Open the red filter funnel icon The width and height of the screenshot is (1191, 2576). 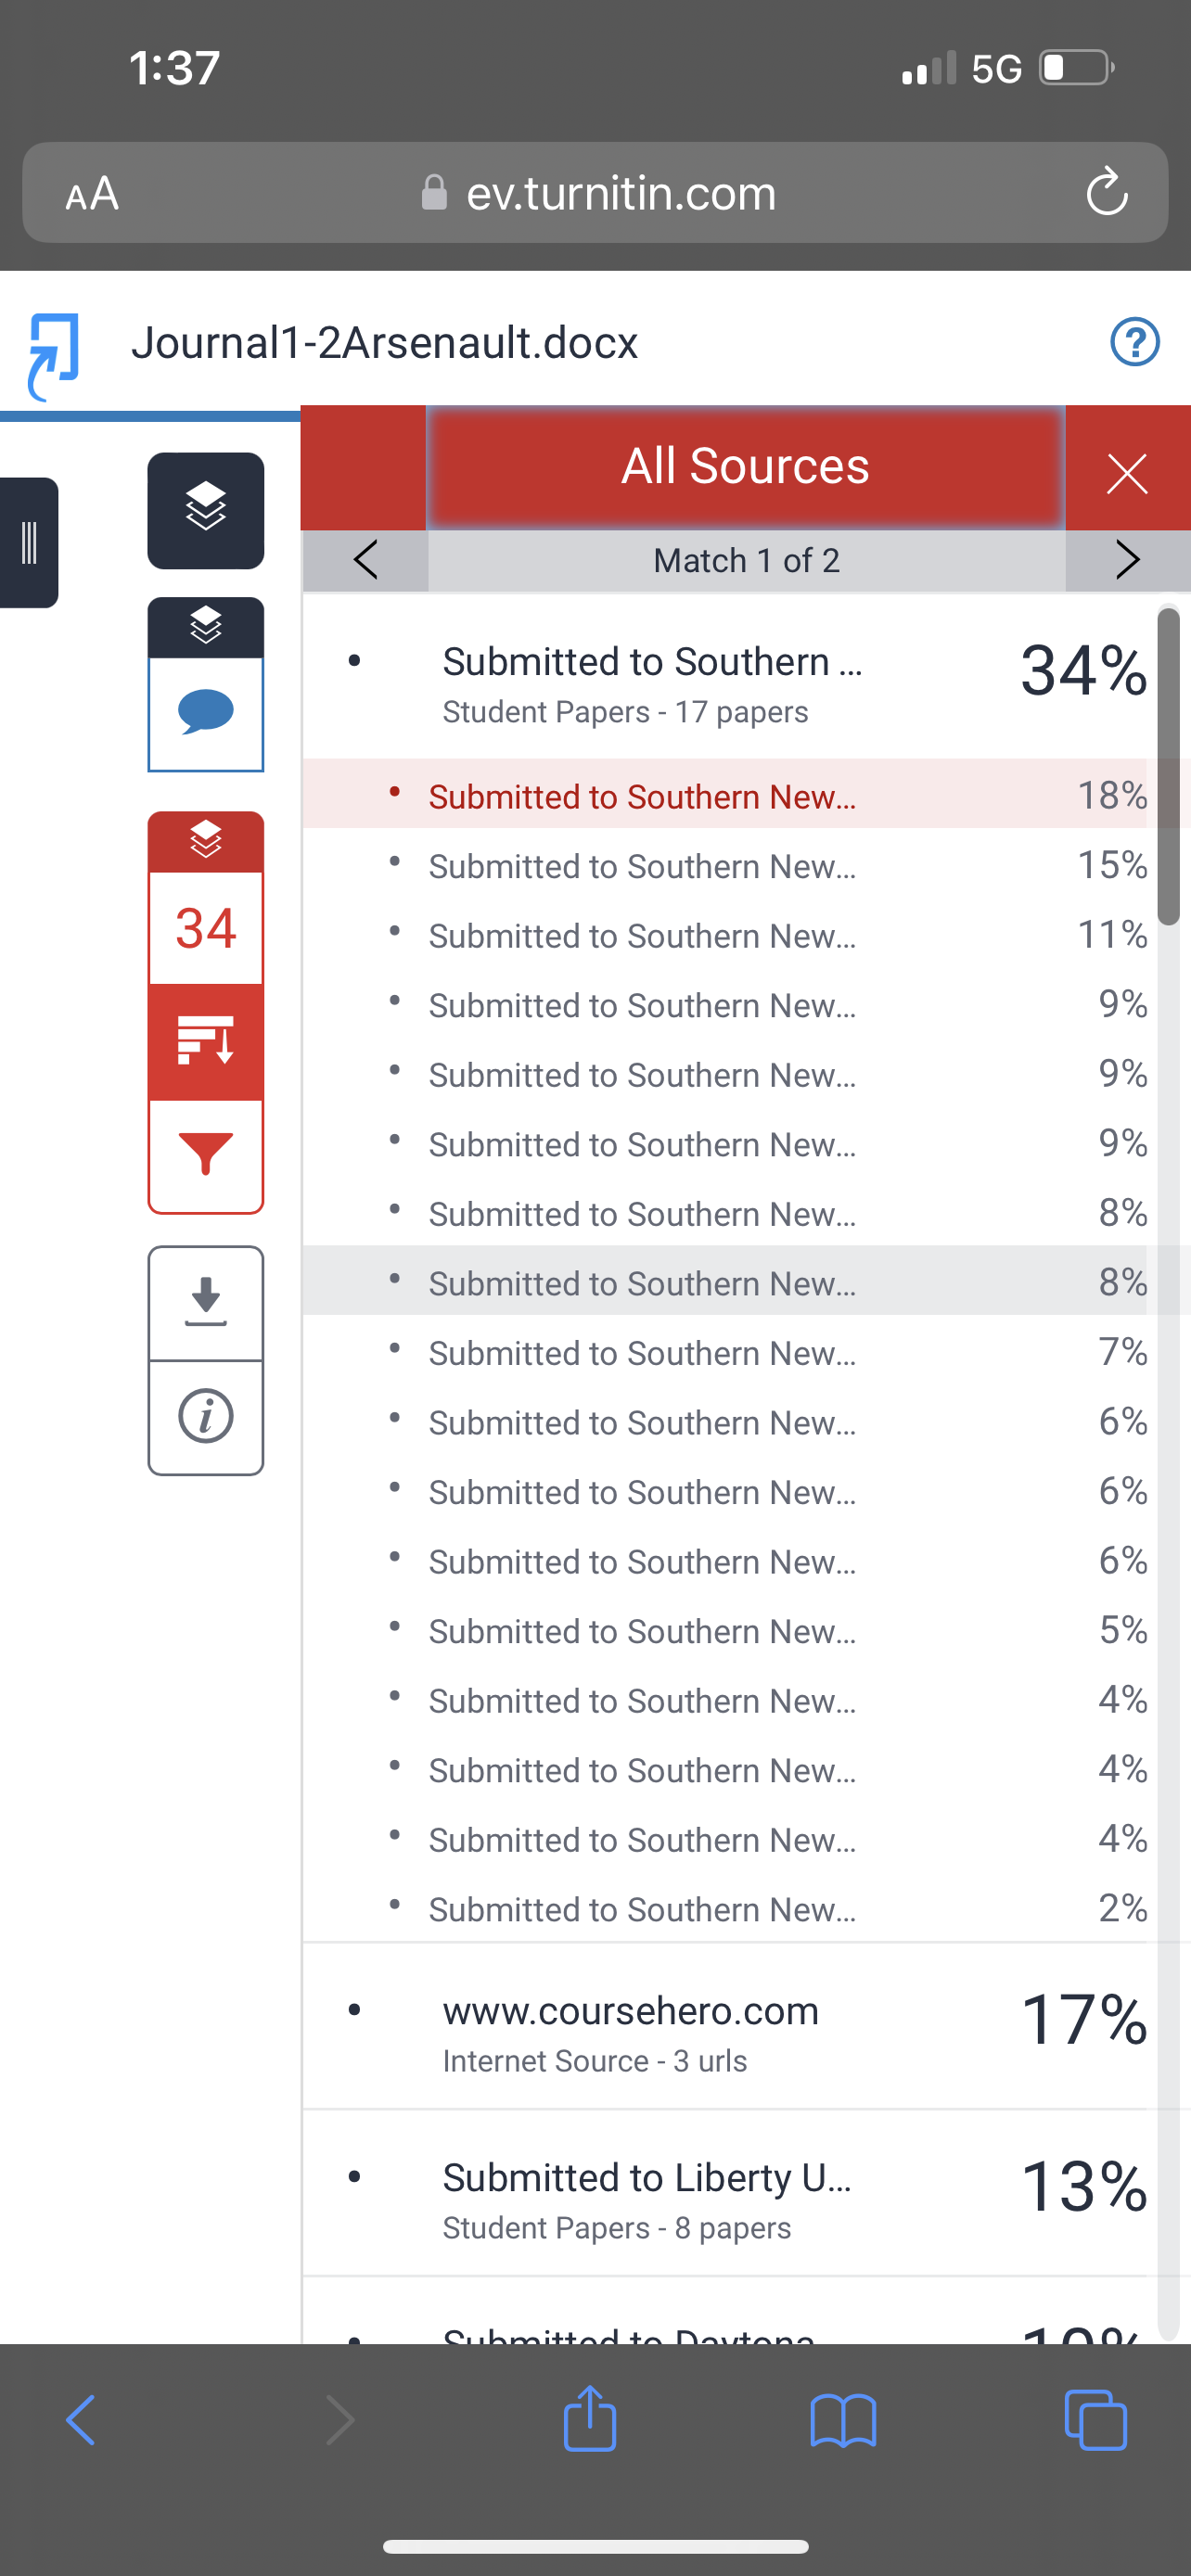[x=206, y=1155]
